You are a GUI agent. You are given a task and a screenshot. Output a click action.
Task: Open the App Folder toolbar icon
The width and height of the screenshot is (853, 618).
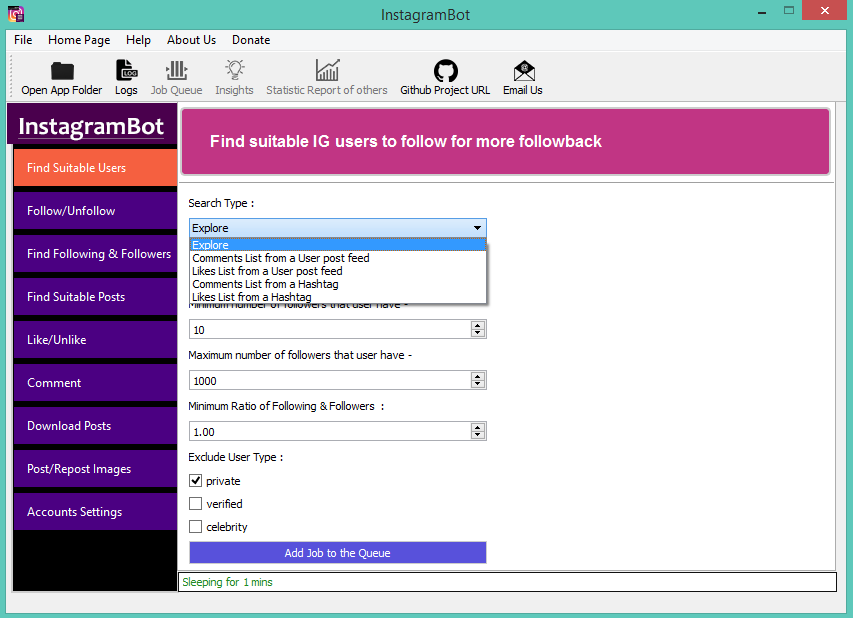[x=62, y=71]
